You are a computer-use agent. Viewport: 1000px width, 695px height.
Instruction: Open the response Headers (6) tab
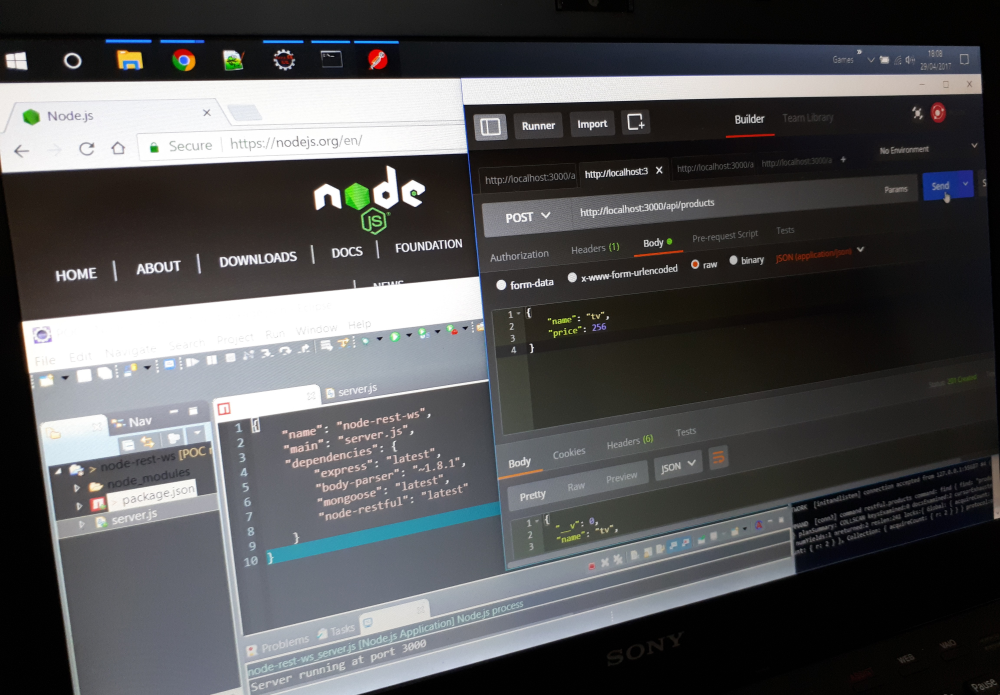point(629,441)
